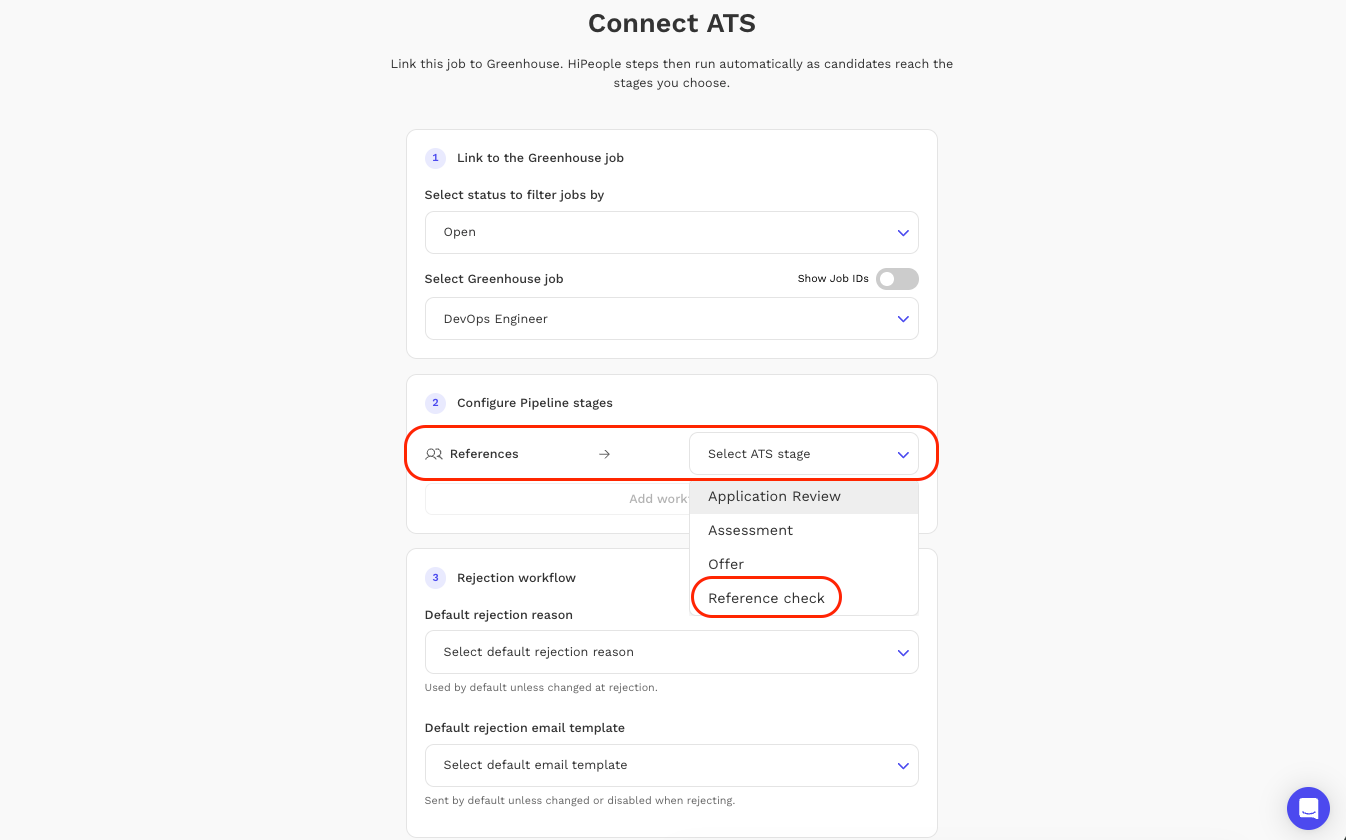This screenshot has height=840, width=1346.
Task: Expand default rejection reason dropdown
Action: point(671,652)
